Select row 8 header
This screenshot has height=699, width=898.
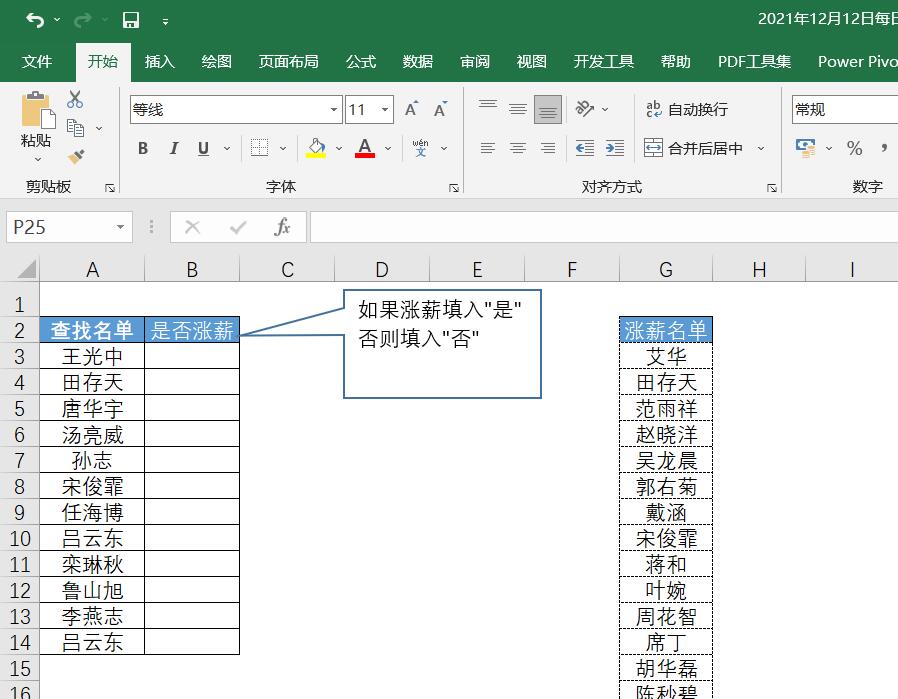(19, 487)
